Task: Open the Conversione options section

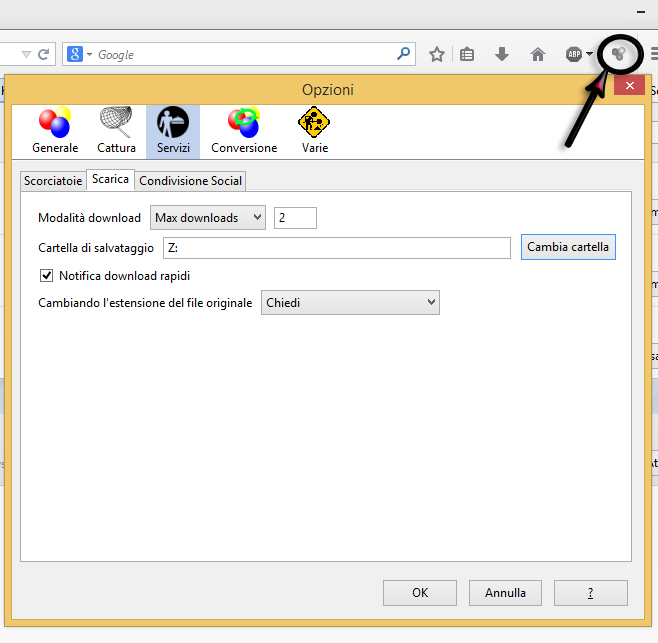Action: coord(244,131)
